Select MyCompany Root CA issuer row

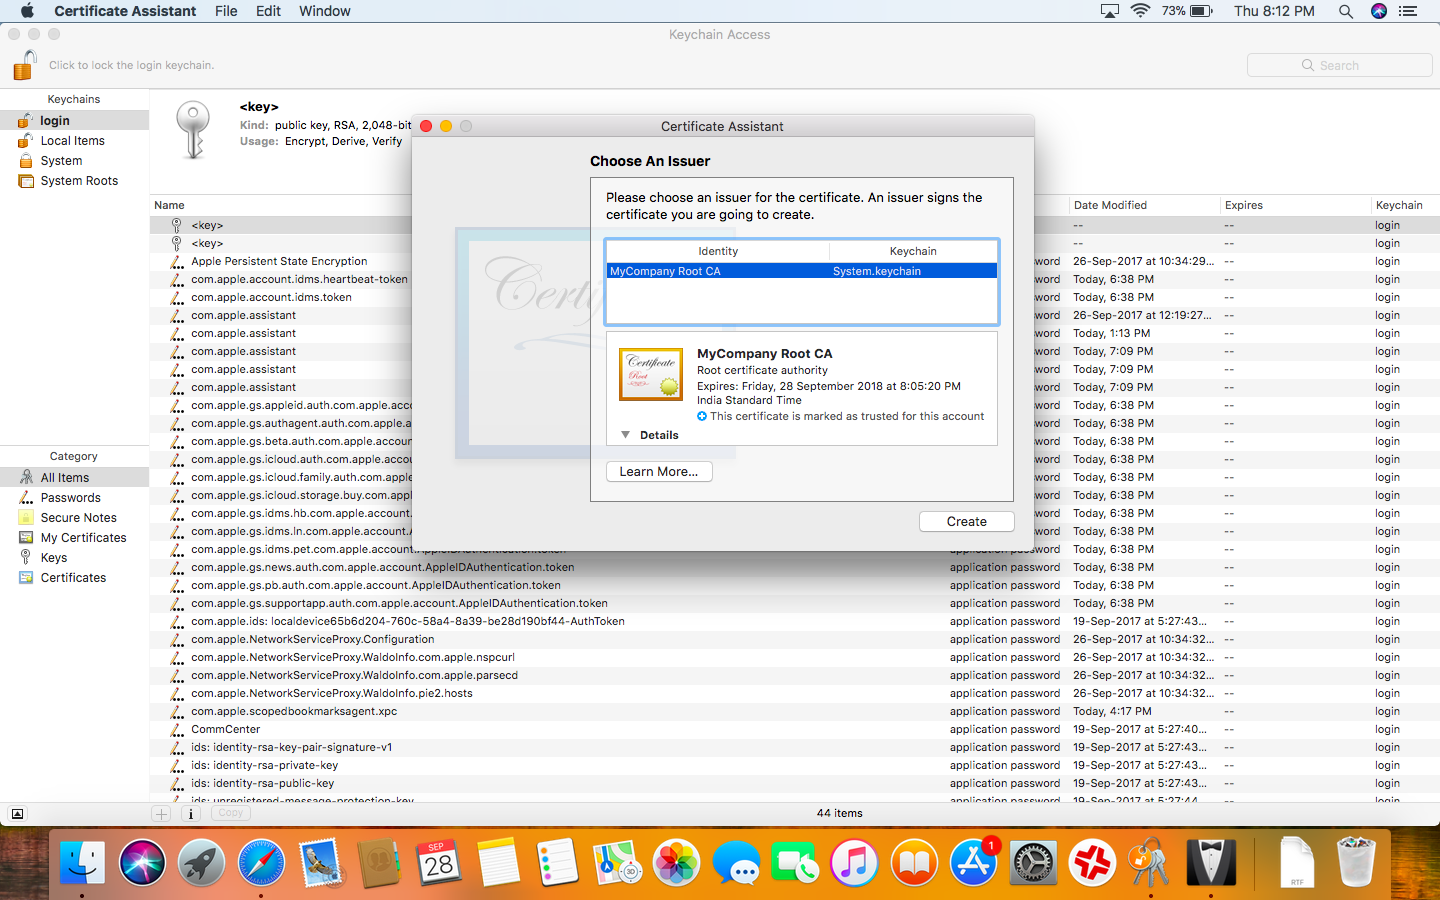802,271
